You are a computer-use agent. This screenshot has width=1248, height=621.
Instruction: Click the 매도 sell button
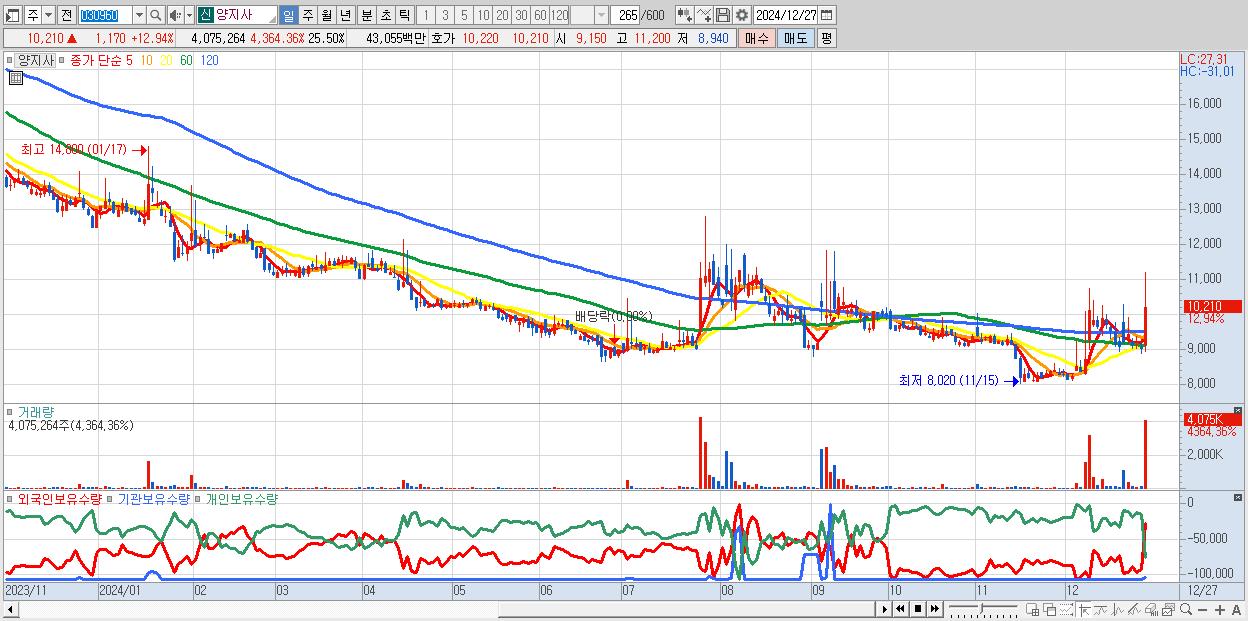pos(795,38)
